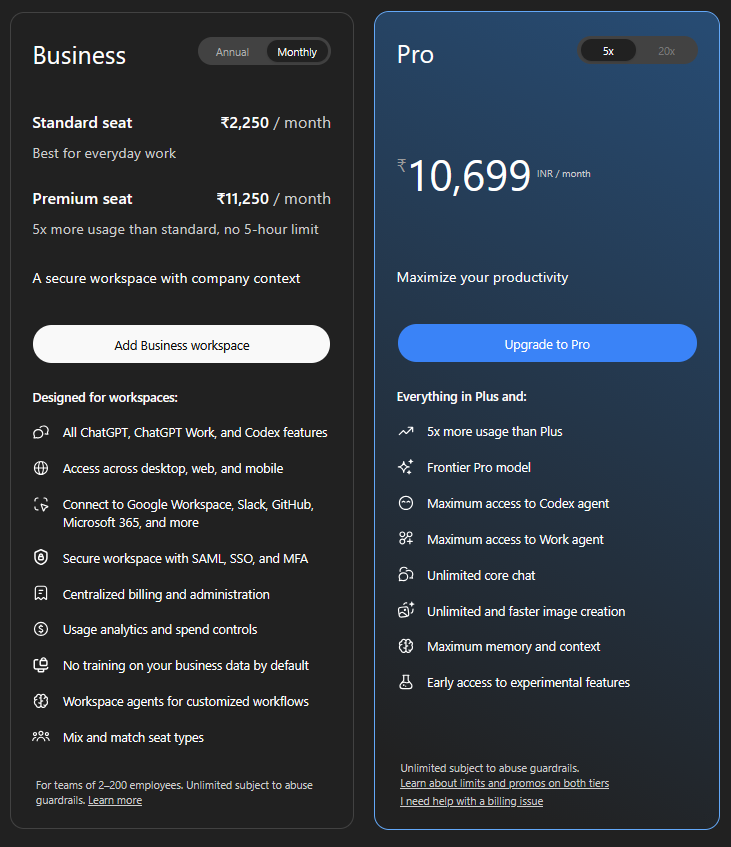Click dollar icon for Usage analytics
The height and width of the screenshot is (847, 731).
(x=41, y=629)
